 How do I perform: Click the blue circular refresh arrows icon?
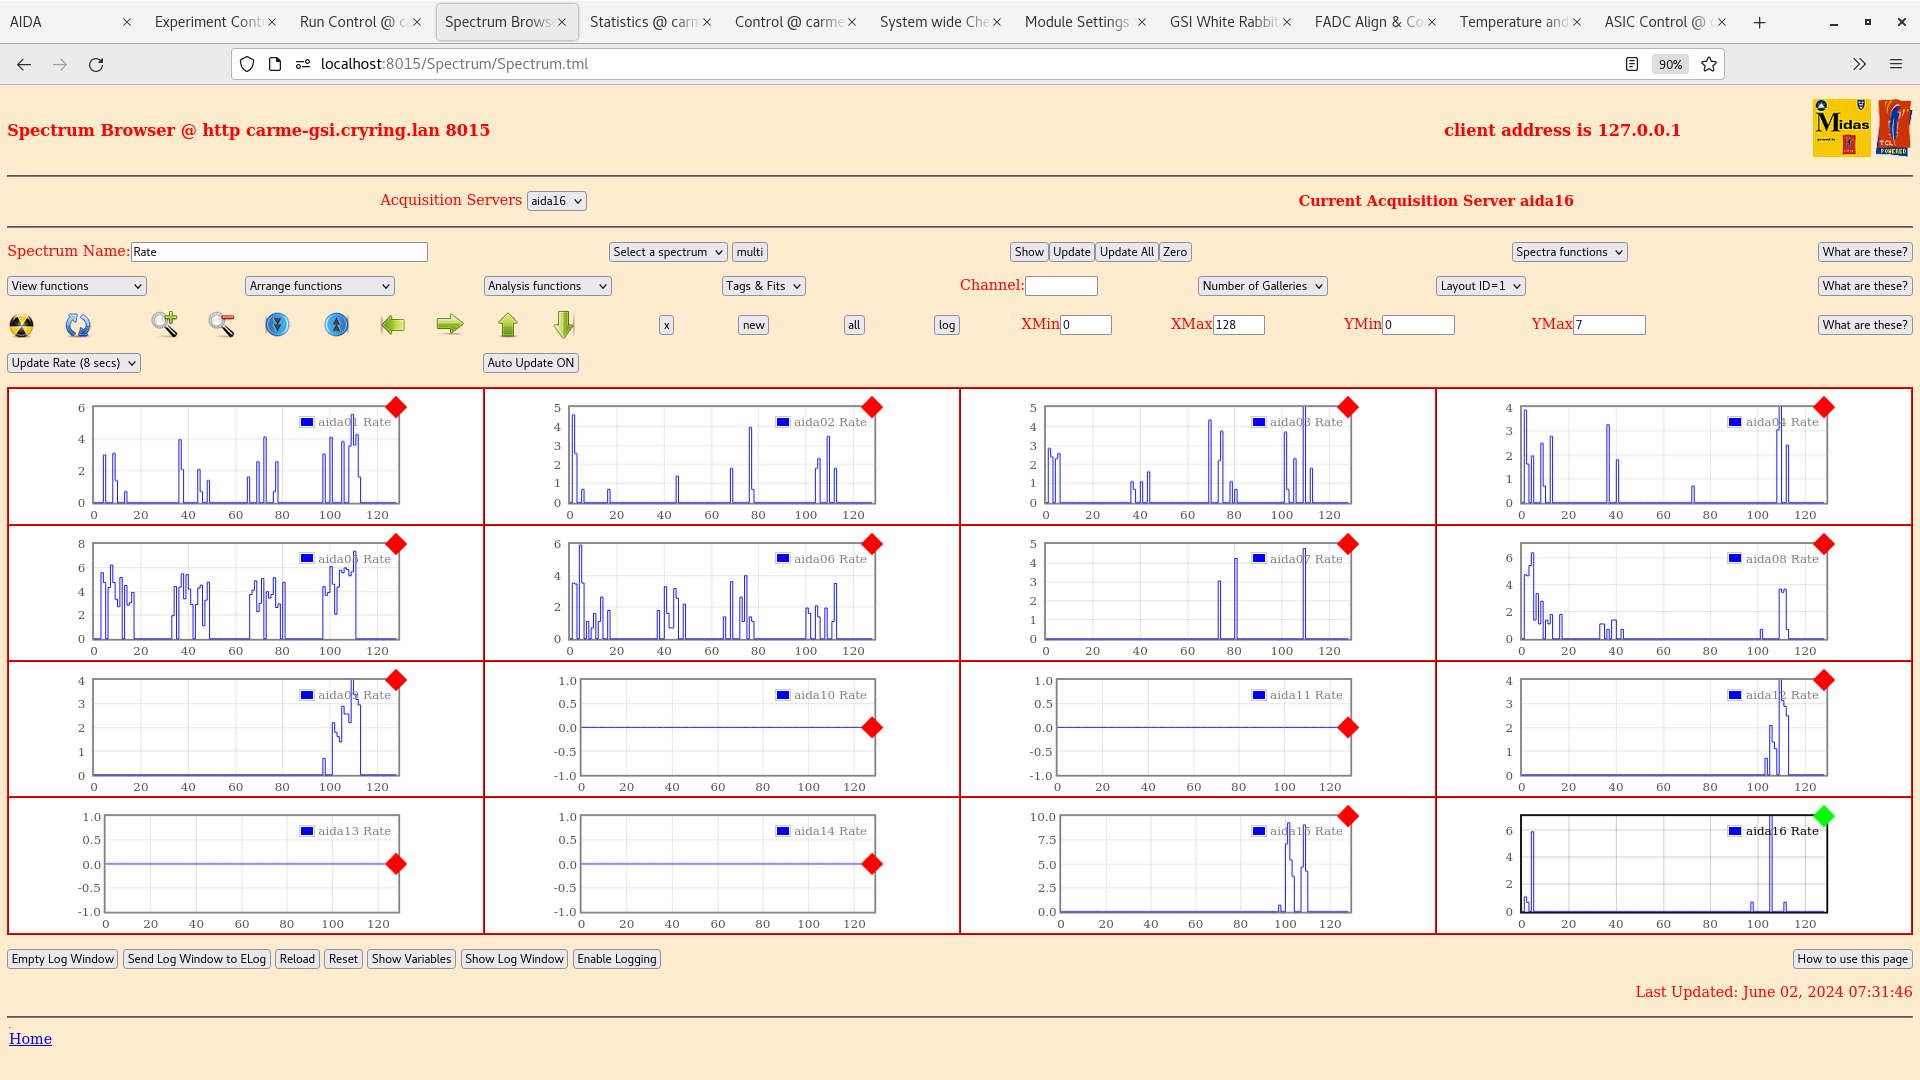(78, 325)
